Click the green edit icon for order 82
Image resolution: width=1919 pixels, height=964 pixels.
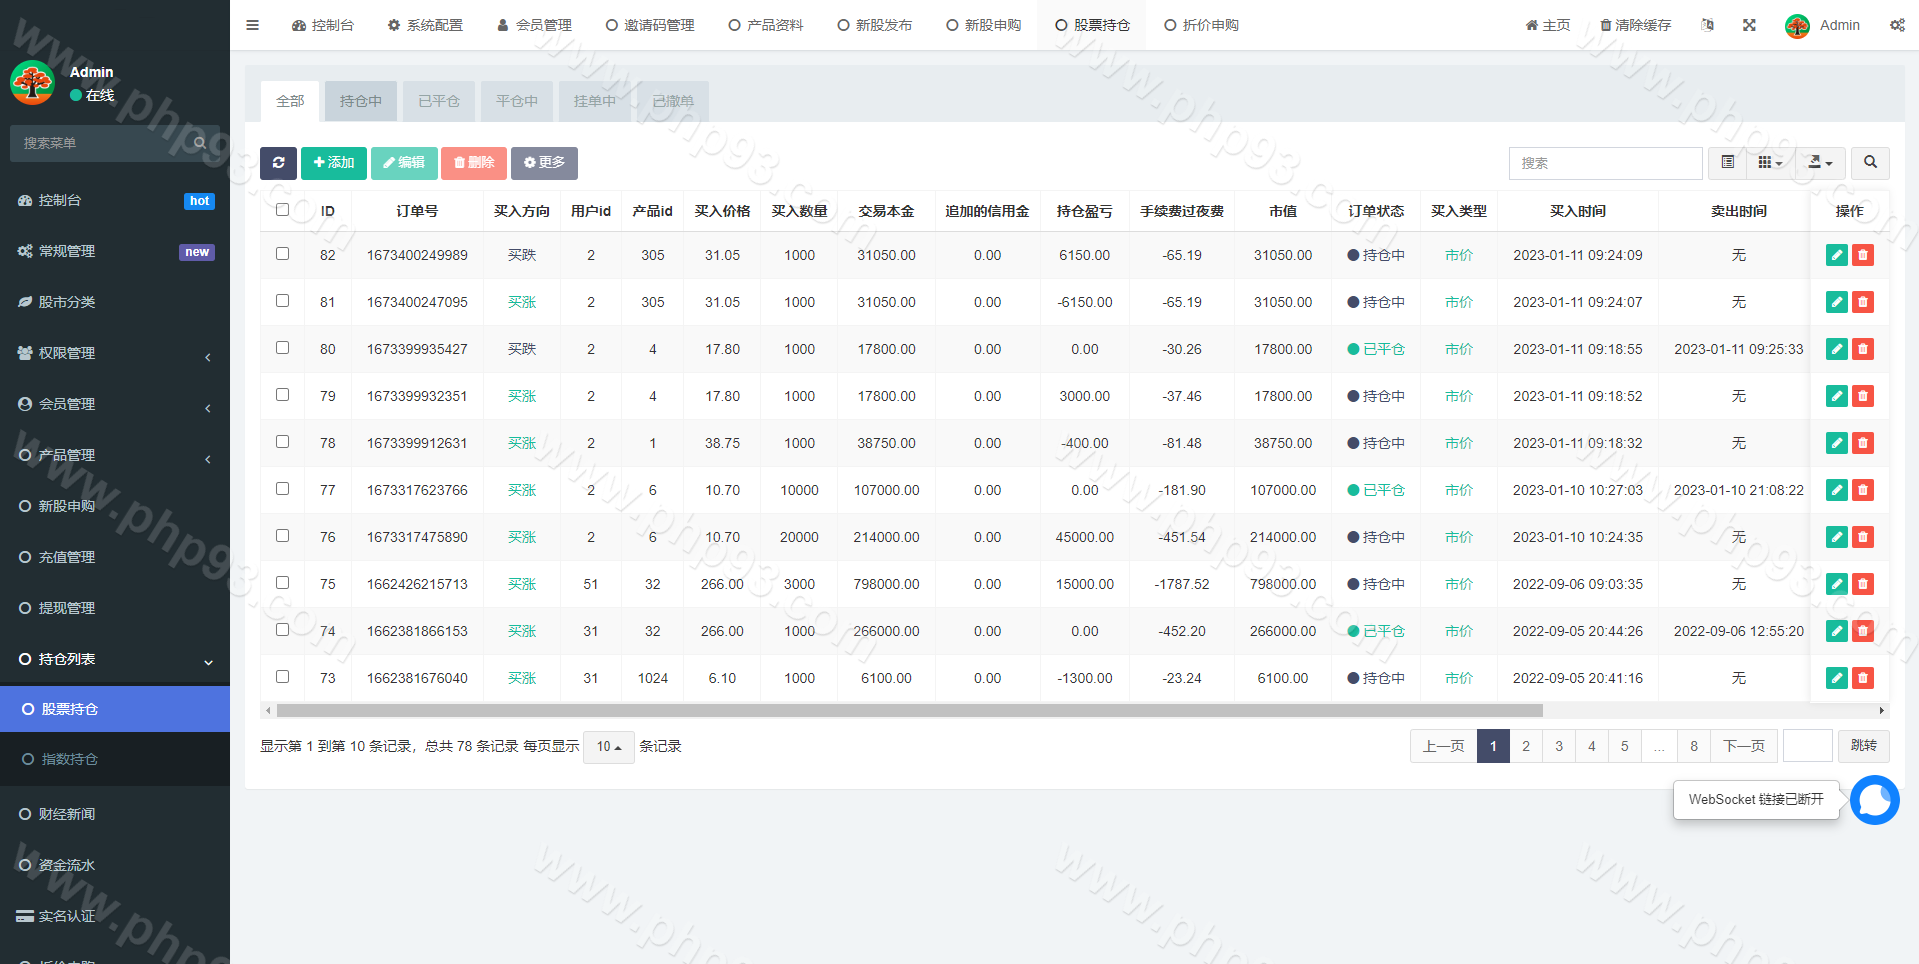[x=1836, y=255]
